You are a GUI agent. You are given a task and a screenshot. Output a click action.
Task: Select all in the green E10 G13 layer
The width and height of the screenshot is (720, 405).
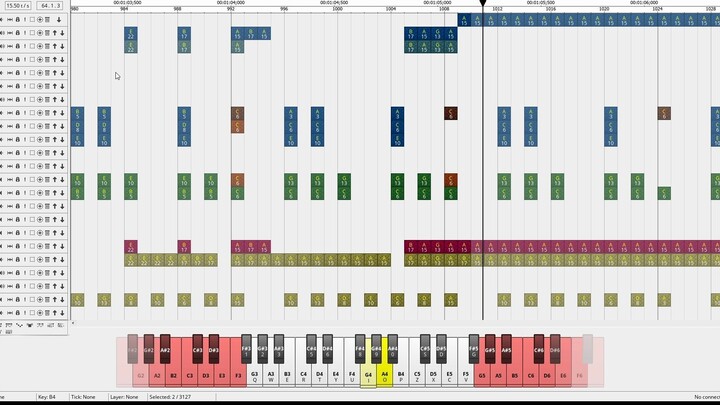click(x=32, y=180)
